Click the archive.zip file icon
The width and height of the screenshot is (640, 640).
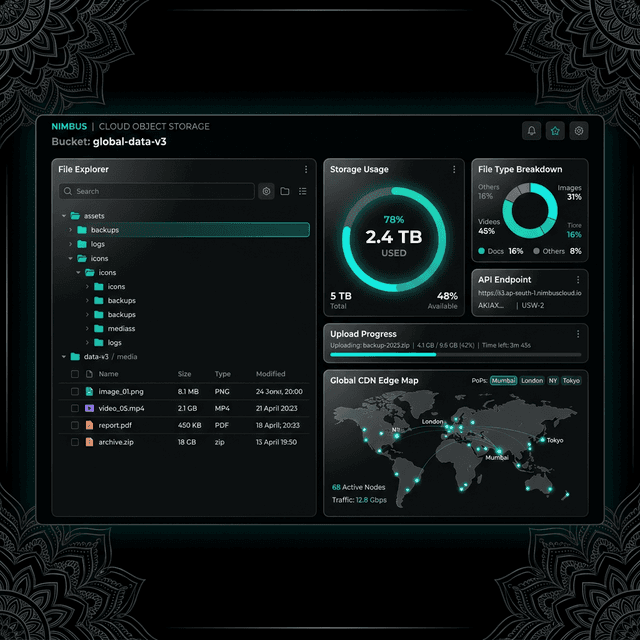pyautogui.click(x=89, y=442)
